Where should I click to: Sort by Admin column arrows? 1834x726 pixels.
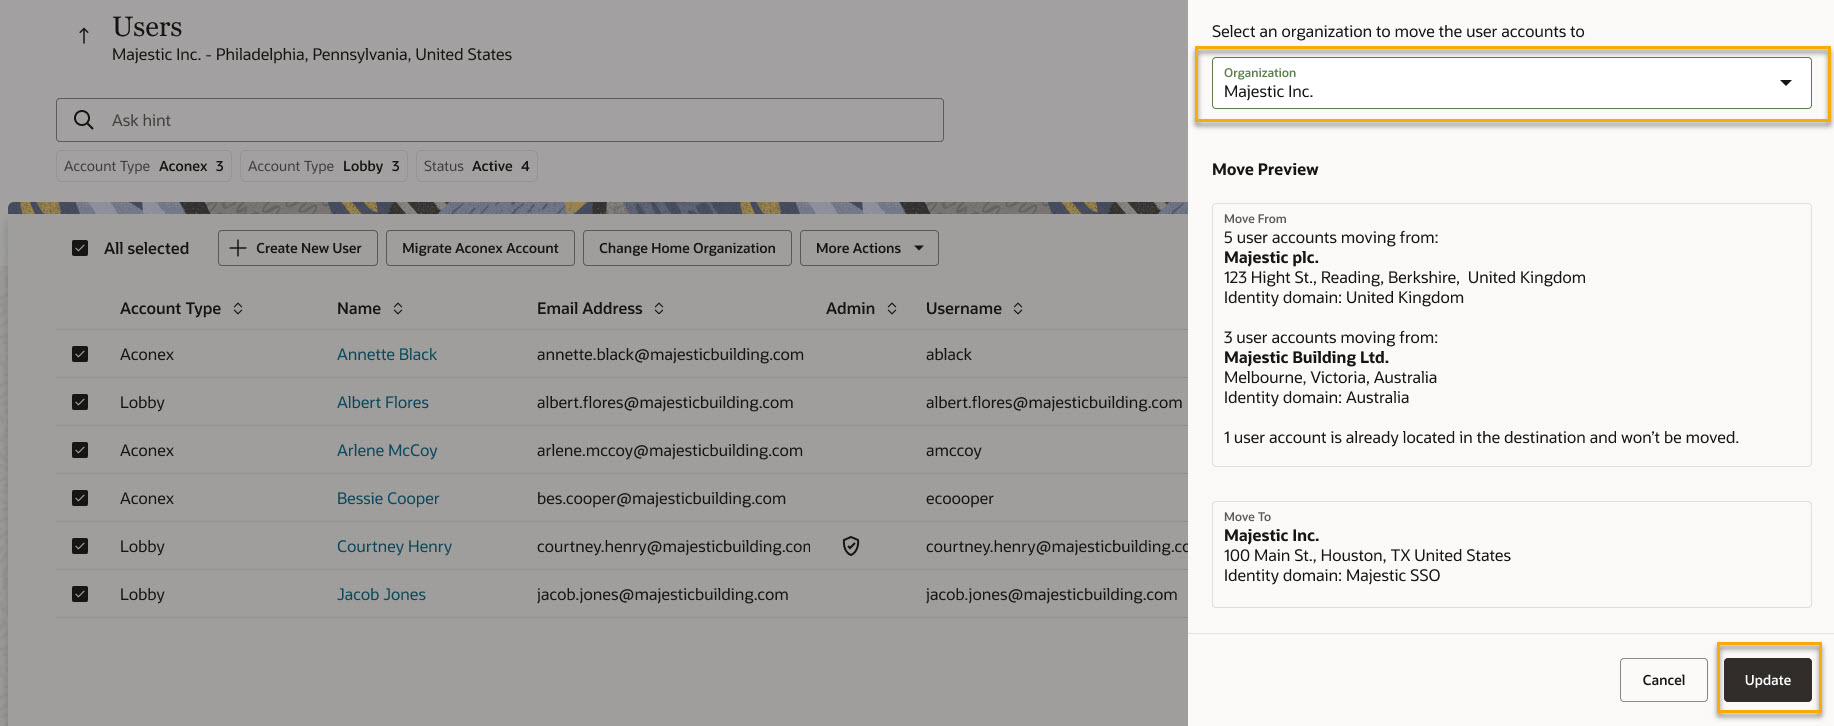coord(892,308)
